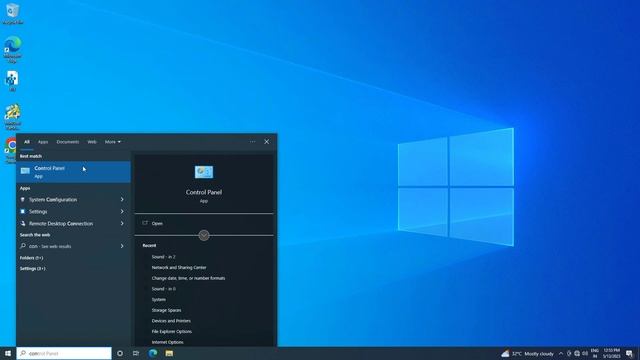
Task: Click the Settings app icon in results
Action: coord(22,211)
